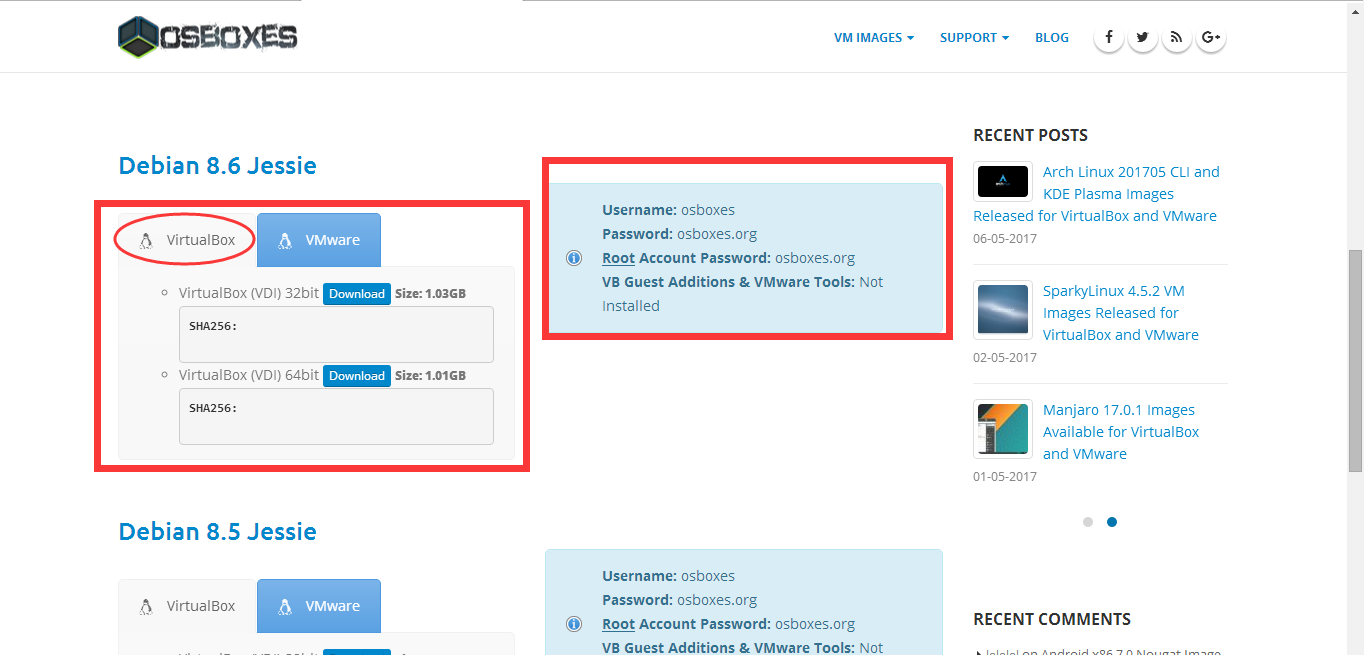
Task: Go to second recent posts slide dot
Action: (x=1112, y=522)
